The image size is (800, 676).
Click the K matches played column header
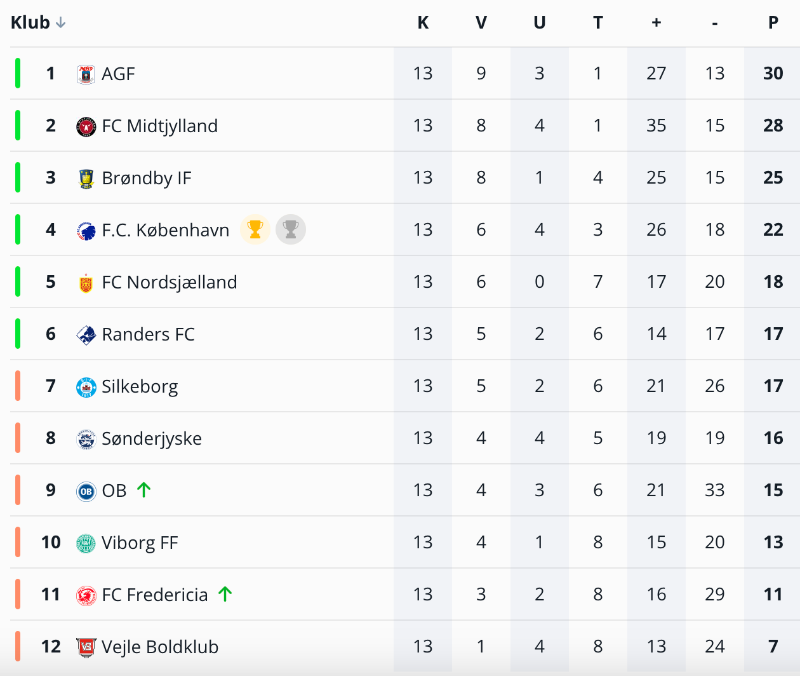click(x=423, y=23)
